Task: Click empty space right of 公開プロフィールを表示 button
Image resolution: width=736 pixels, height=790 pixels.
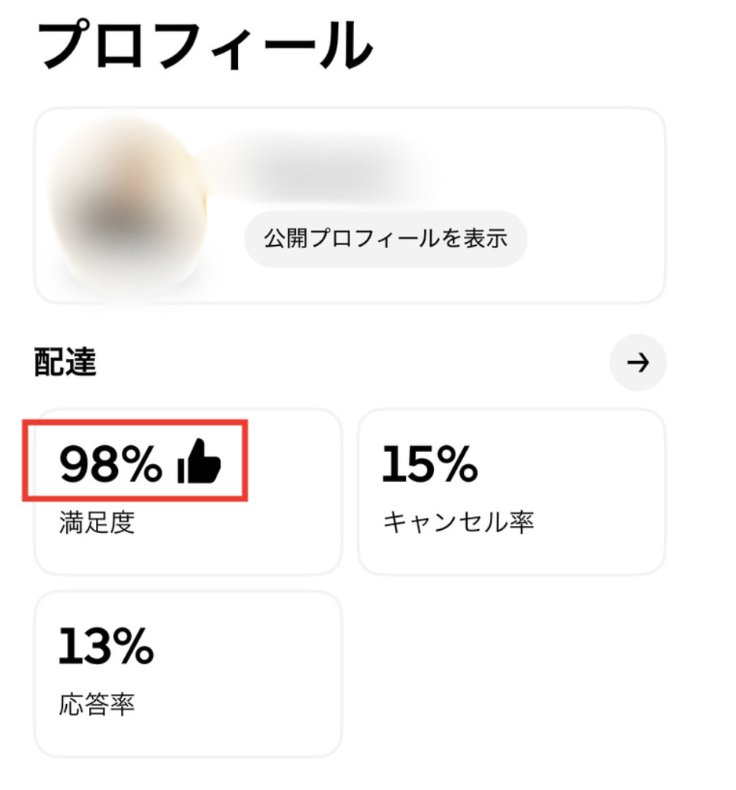Action: coord(595,238)
